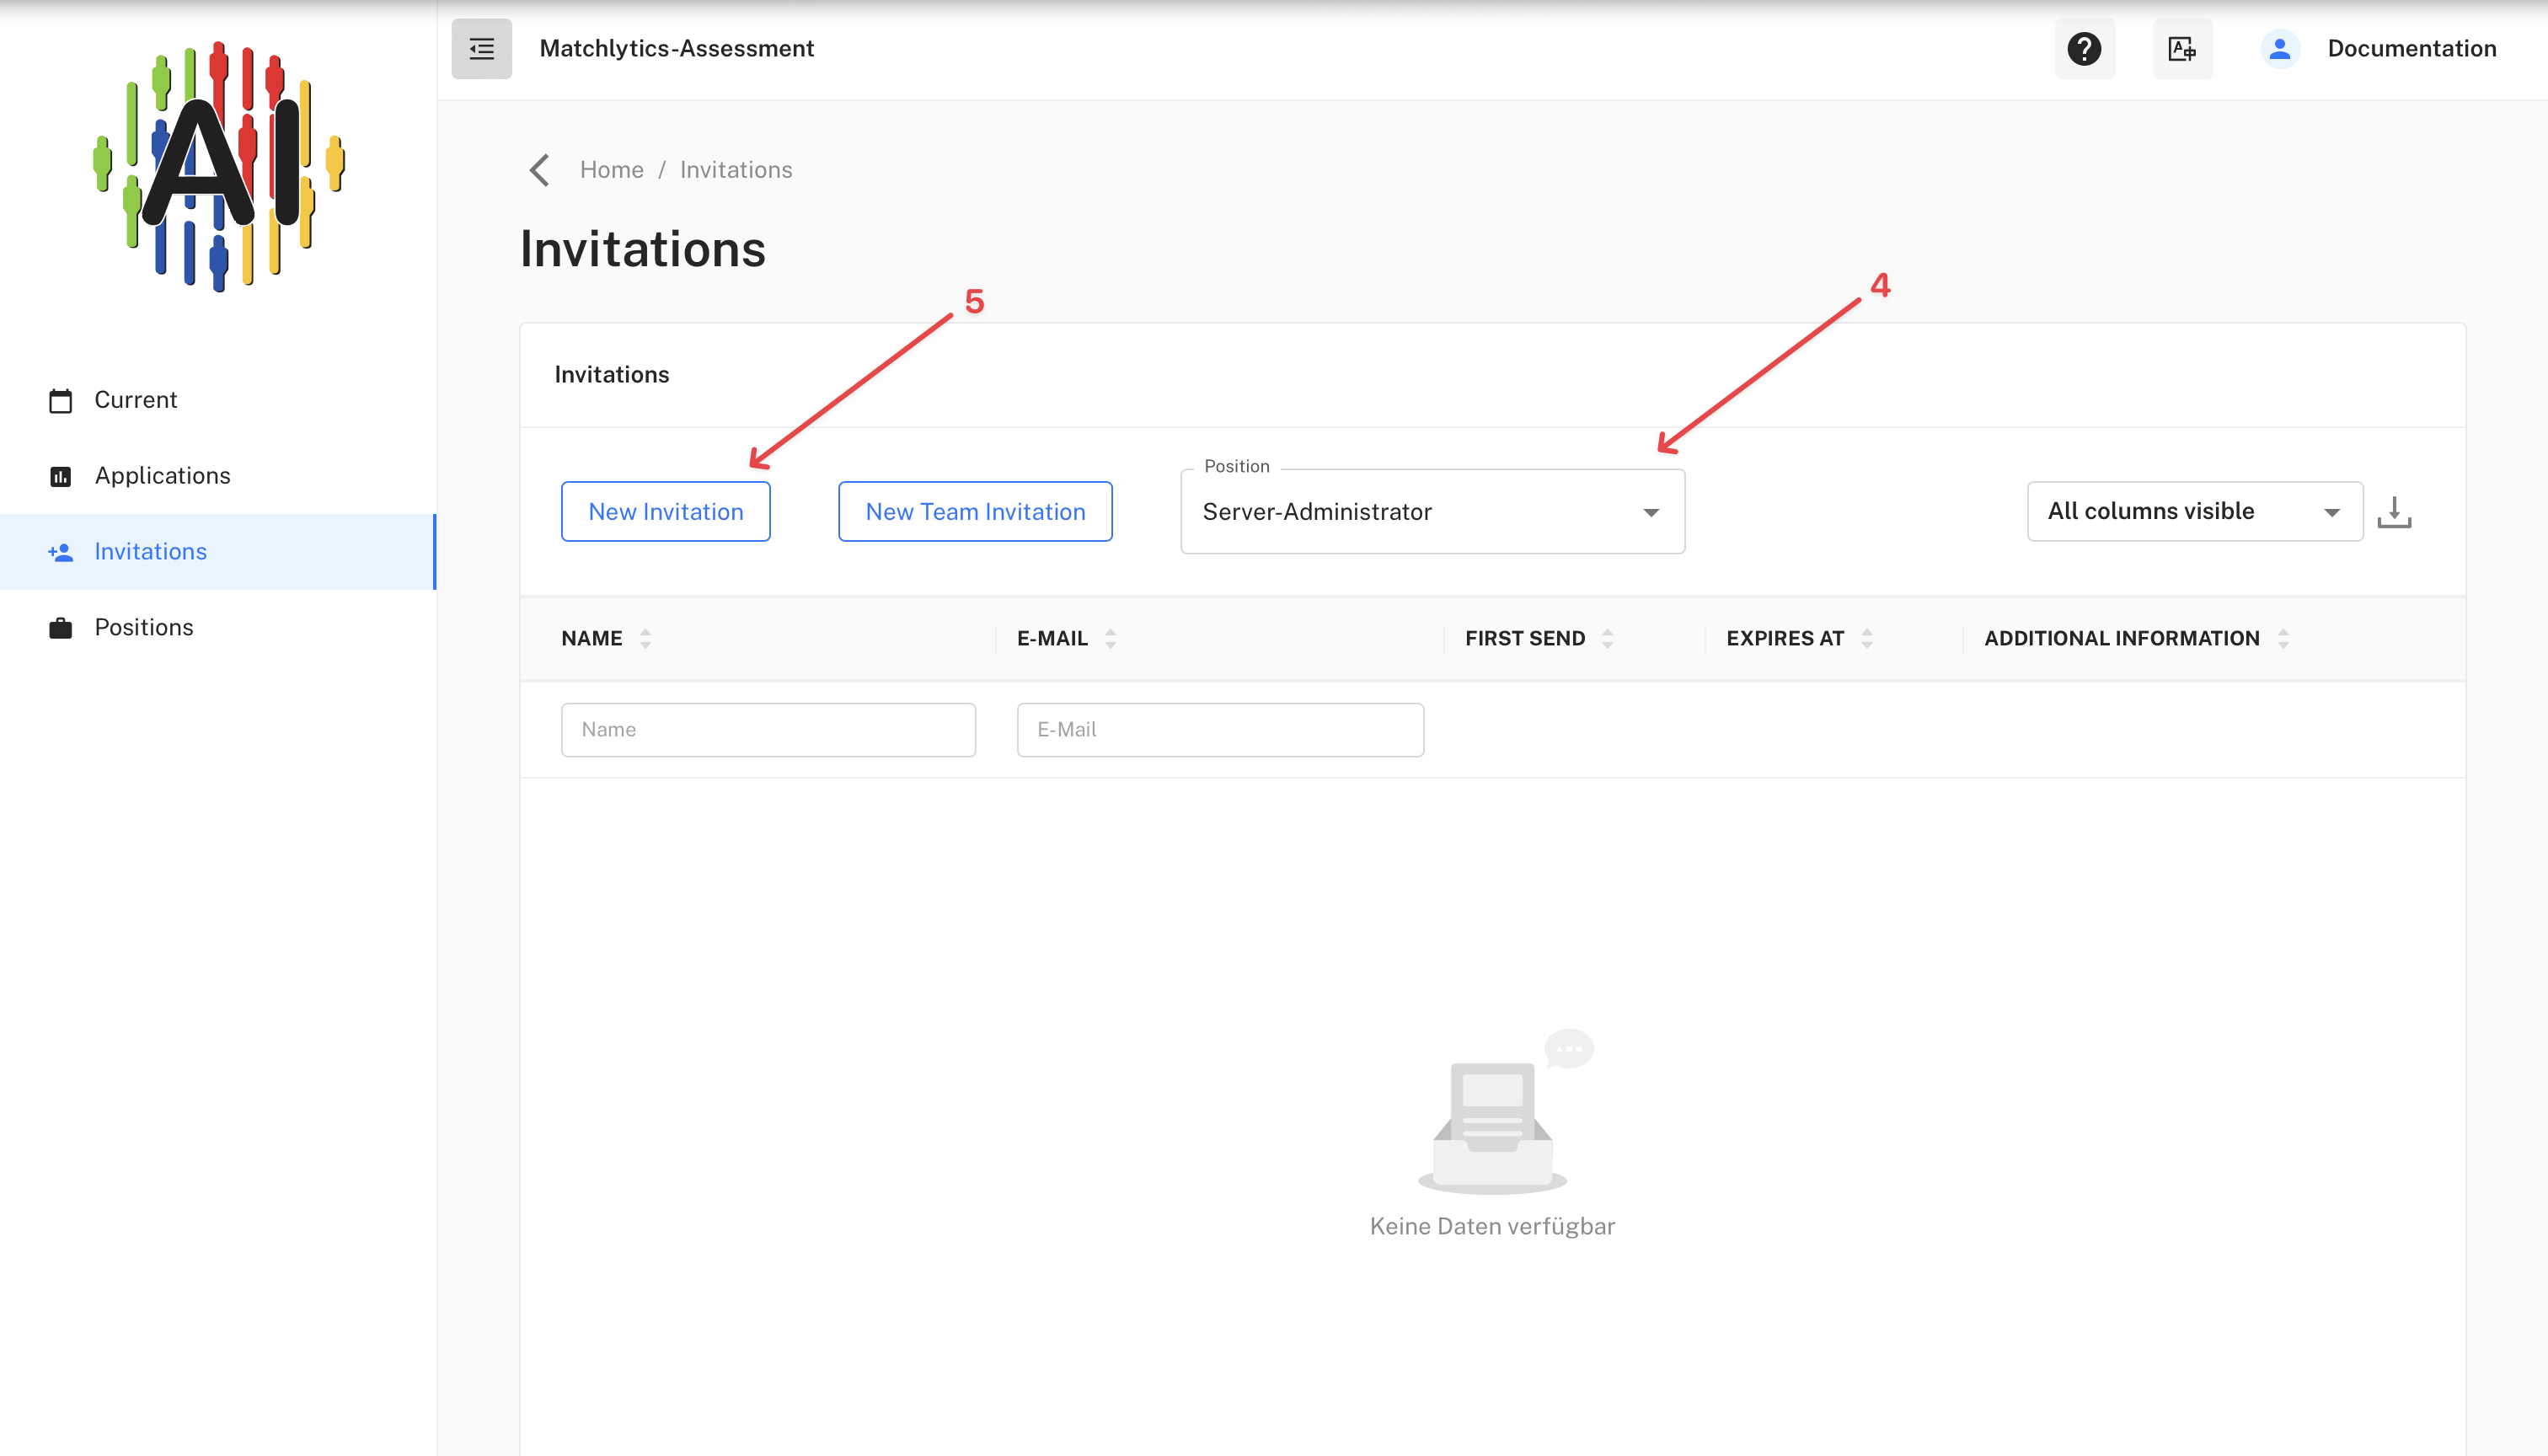Viewport: 2548px width, 1456px height.
Task: Open the Position dropdown Server-Administrator
Action: (1432, 512)
